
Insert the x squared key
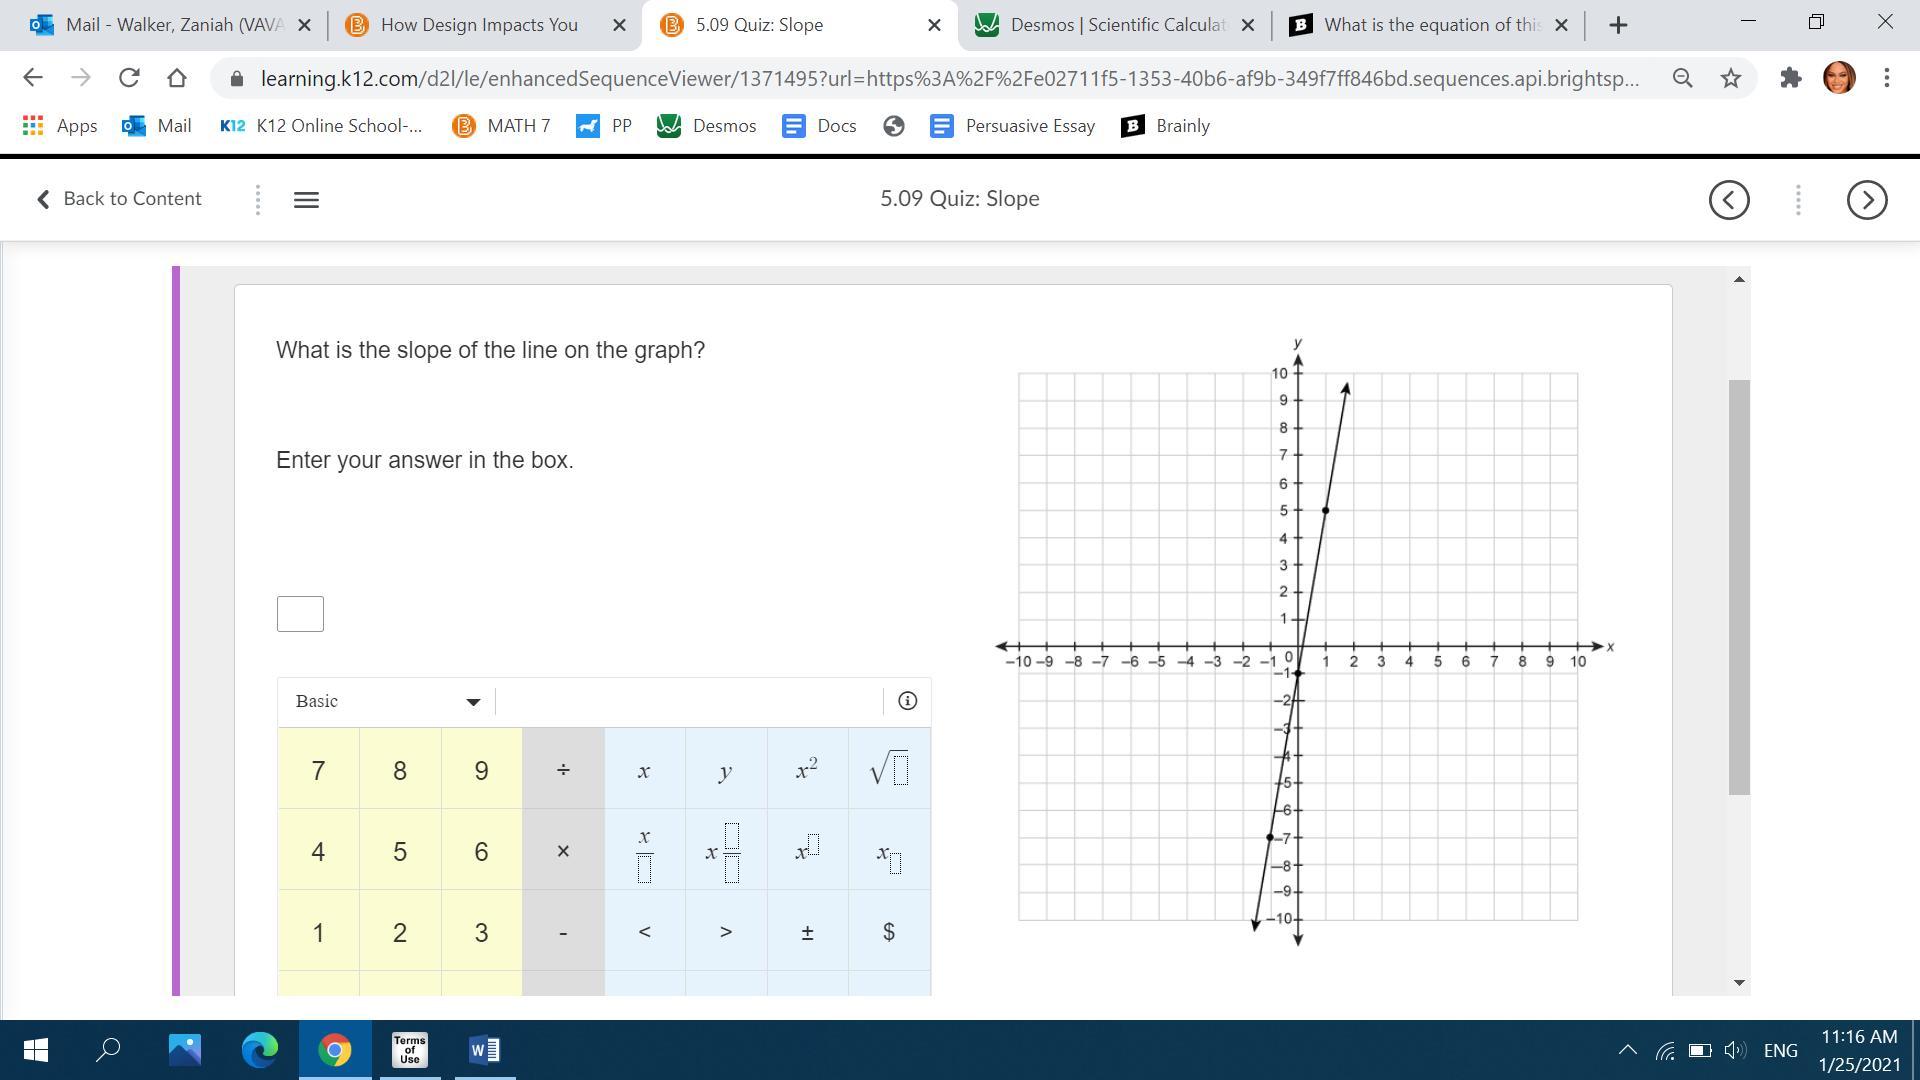point(807,770)
